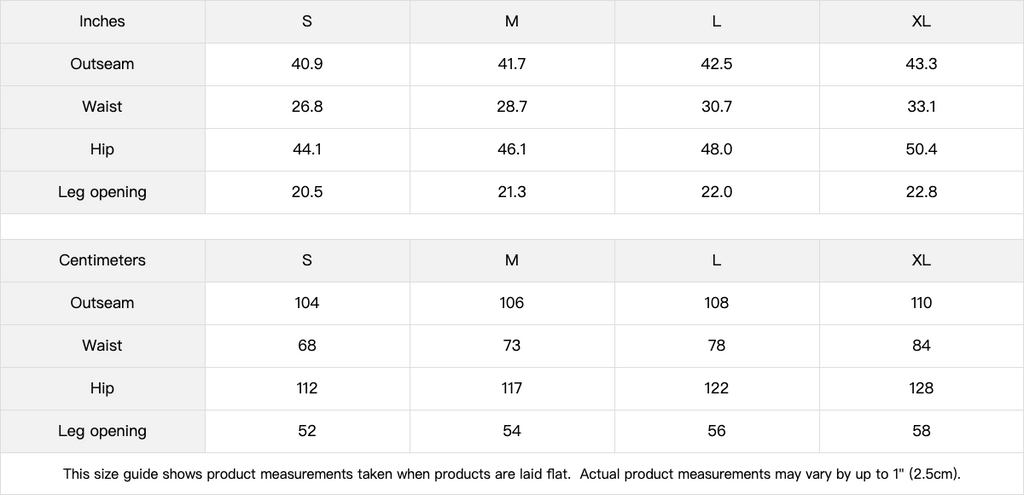The width and height of the screenshot is (1024, 495).
Task: Click the Hip row label in Inches table
Action: click(102, 149)
